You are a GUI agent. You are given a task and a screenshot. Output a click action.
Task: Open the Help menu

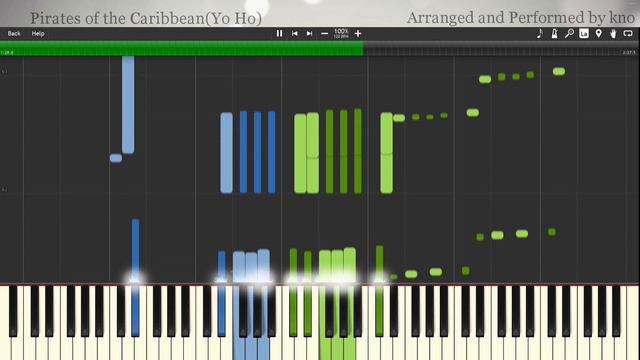point(38,33)
